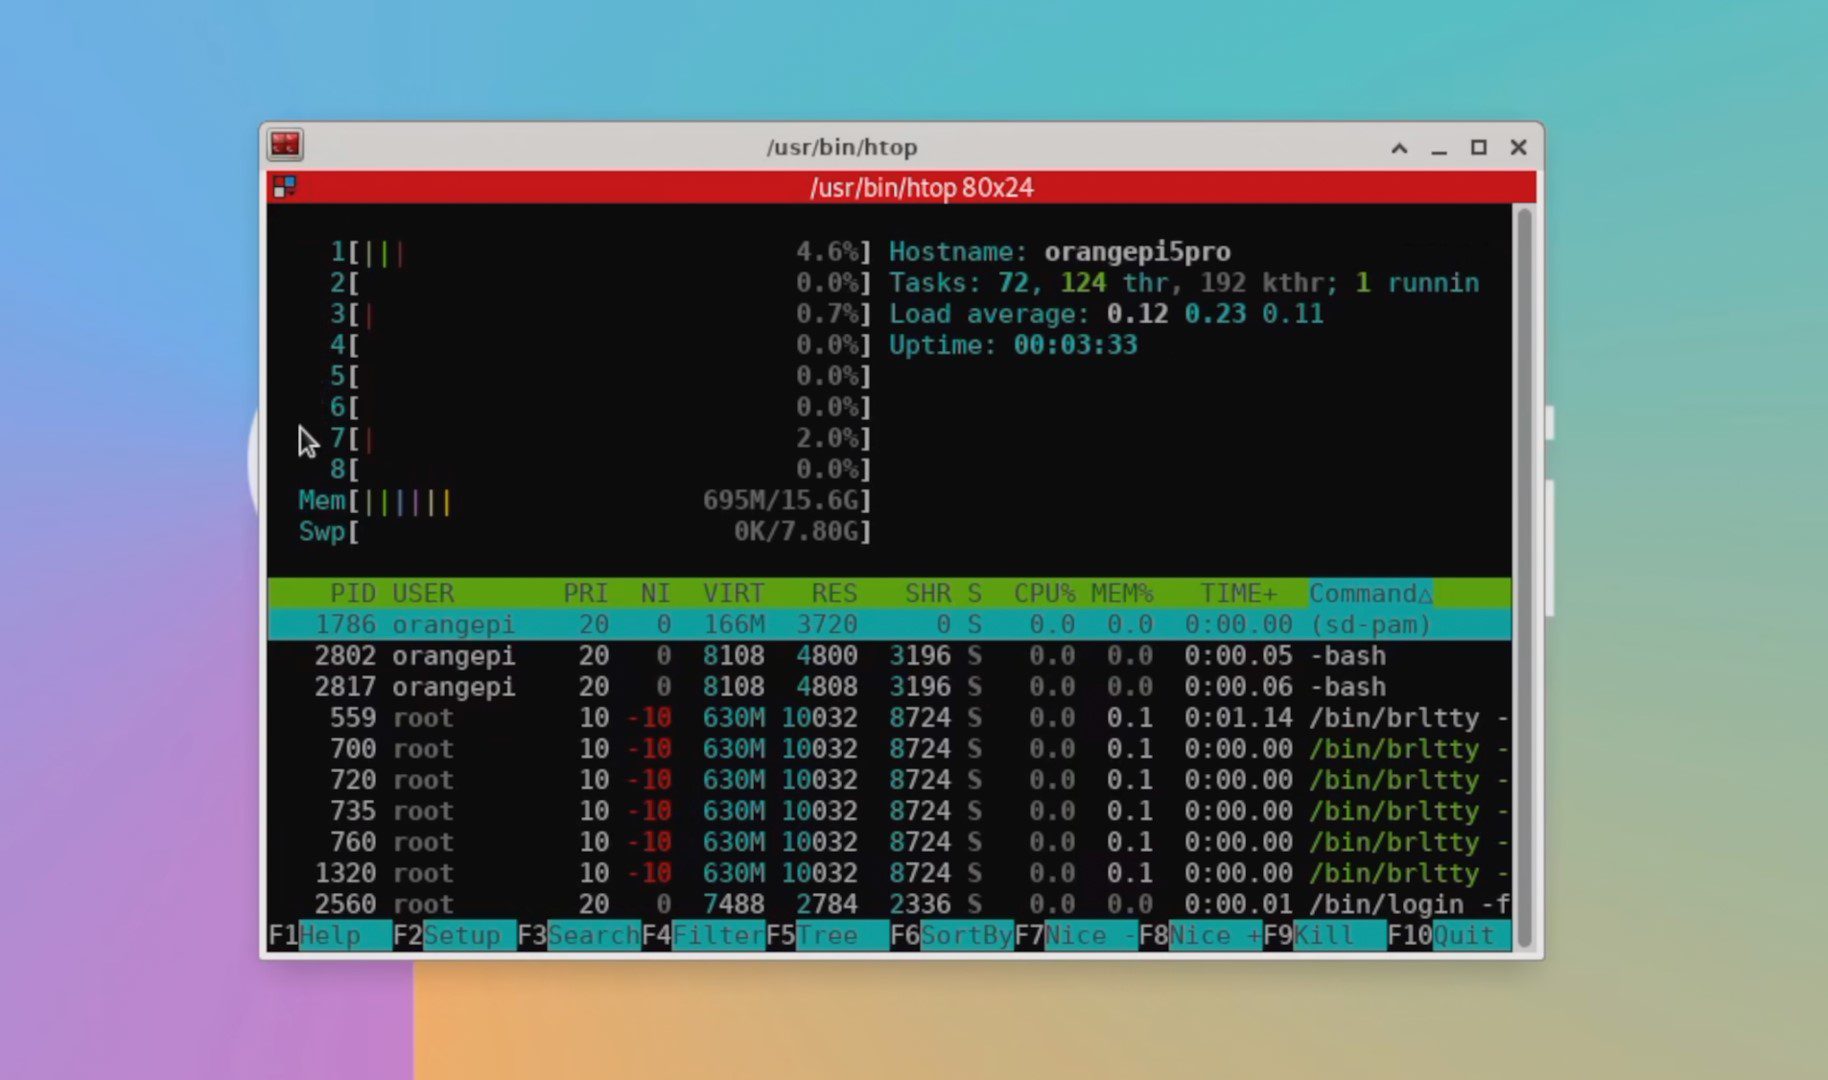Maximize the htop terminal window
This screenshot has width=1828, height=1080.
(x=1478, y=148)
